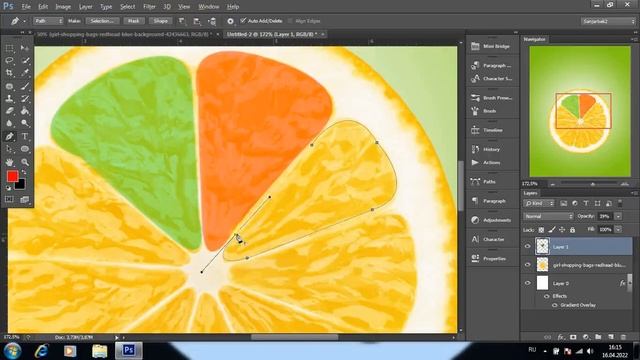The image size is (640, 360).
Task: Select the Pen tool in toolbox
Action: click(9, 136)
